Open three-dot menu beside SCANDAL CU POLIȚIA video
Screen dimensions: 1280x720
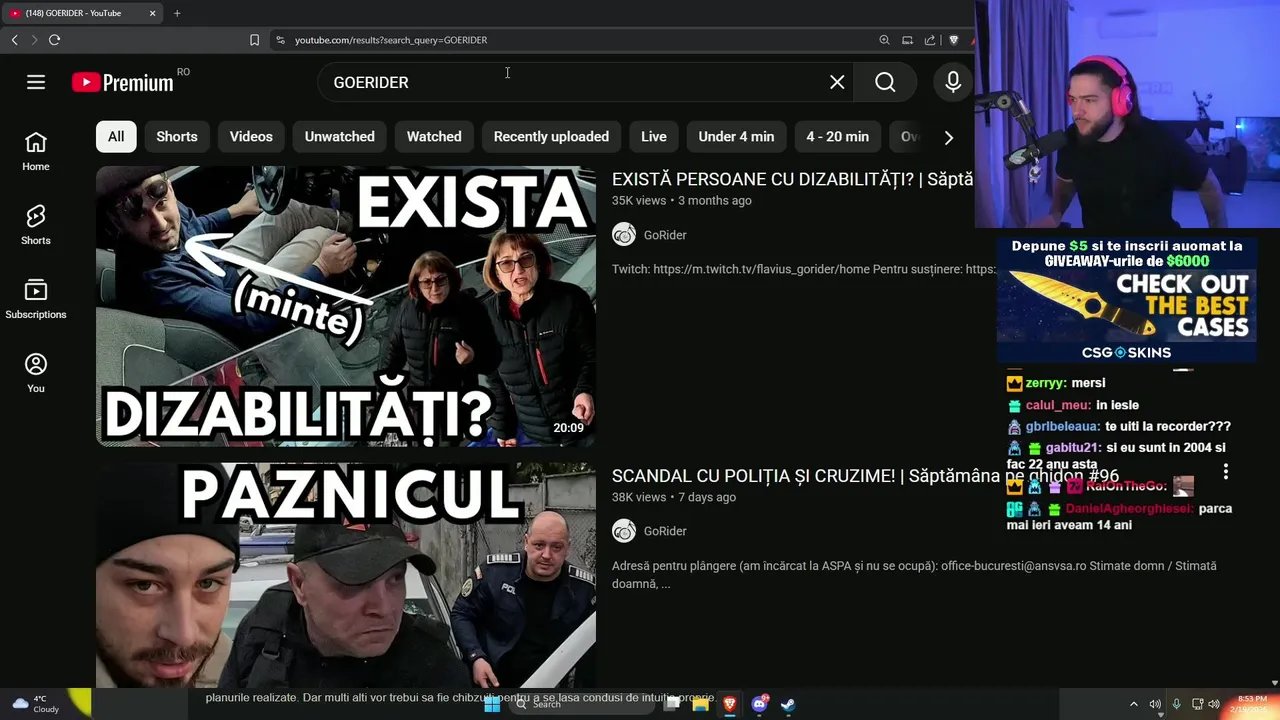(x=1226, y=472)
